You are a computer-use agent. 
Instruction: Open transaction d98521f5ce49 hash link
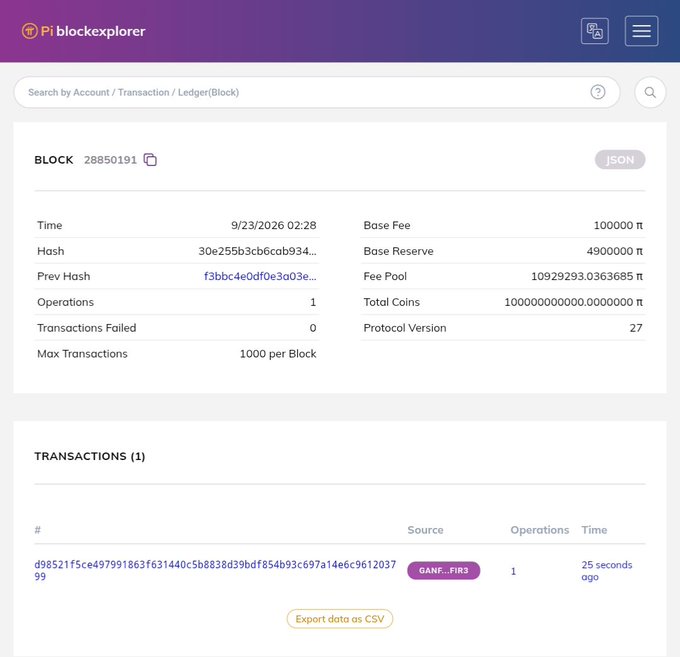[x=215, y=570]
